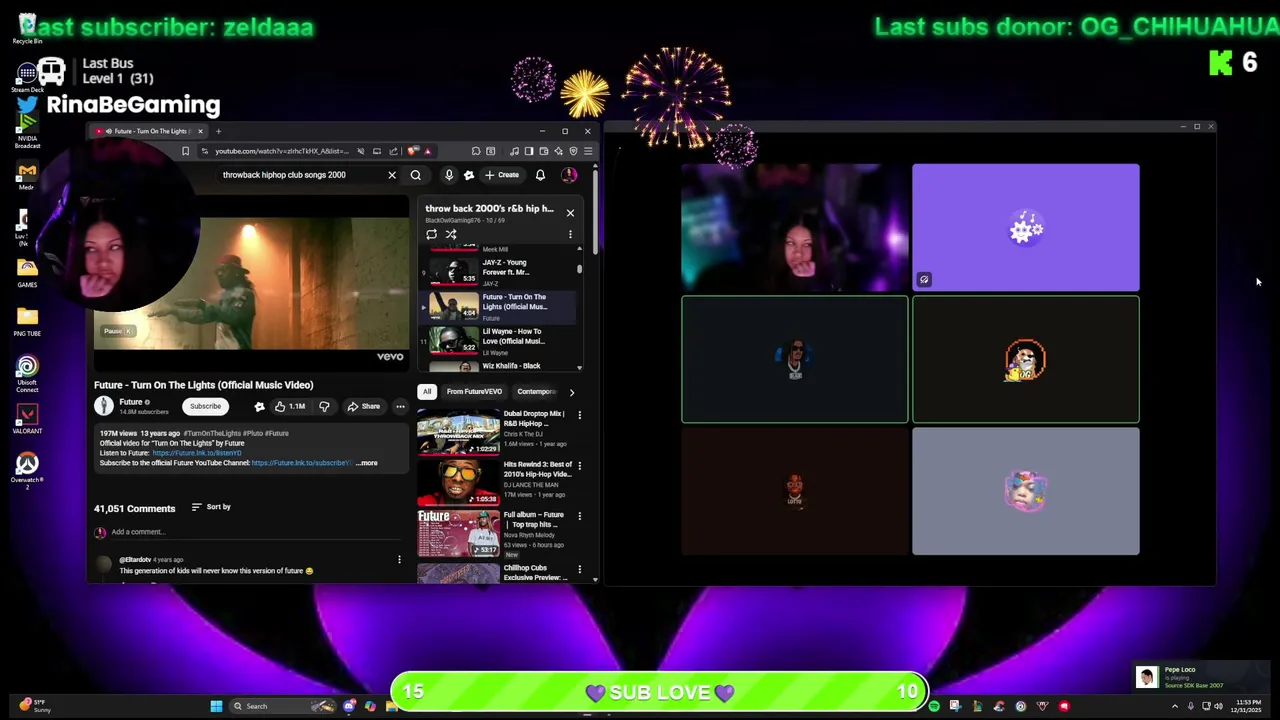Open a new browser tab with plus
The height and width of the screenshot is (720, 1280).
pyautogui.click(x=218, y=131)
